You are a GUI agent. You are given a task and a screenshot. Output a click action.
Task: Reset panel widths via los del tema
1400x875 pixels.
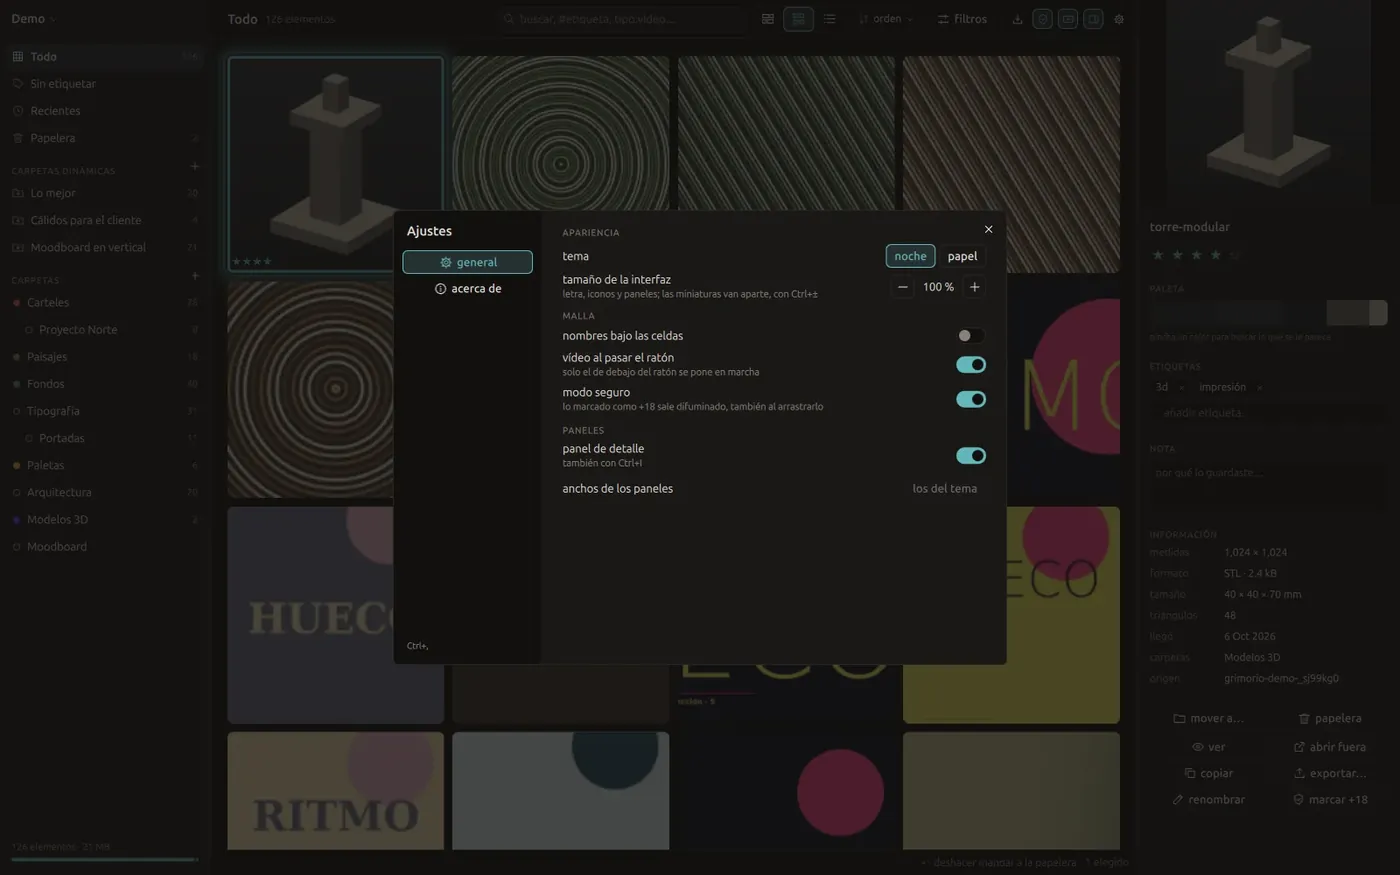(x=944, y=489)
